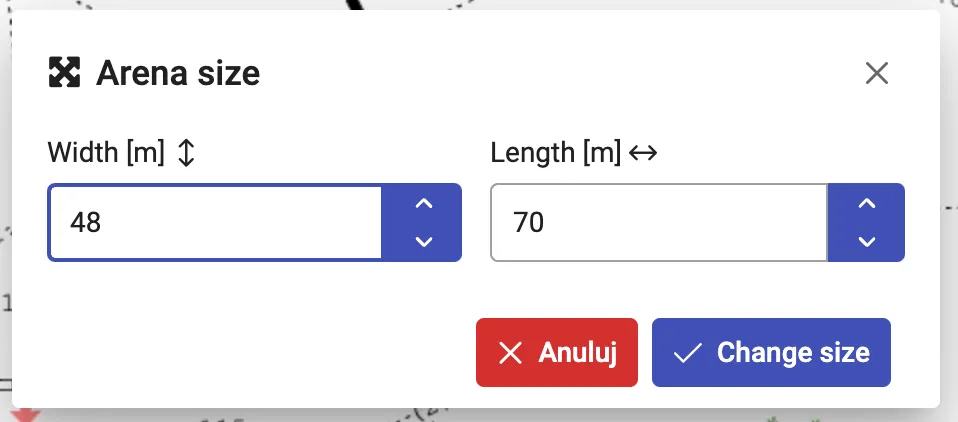Click the X icon inside Anuluj button

tap(511, 353)
